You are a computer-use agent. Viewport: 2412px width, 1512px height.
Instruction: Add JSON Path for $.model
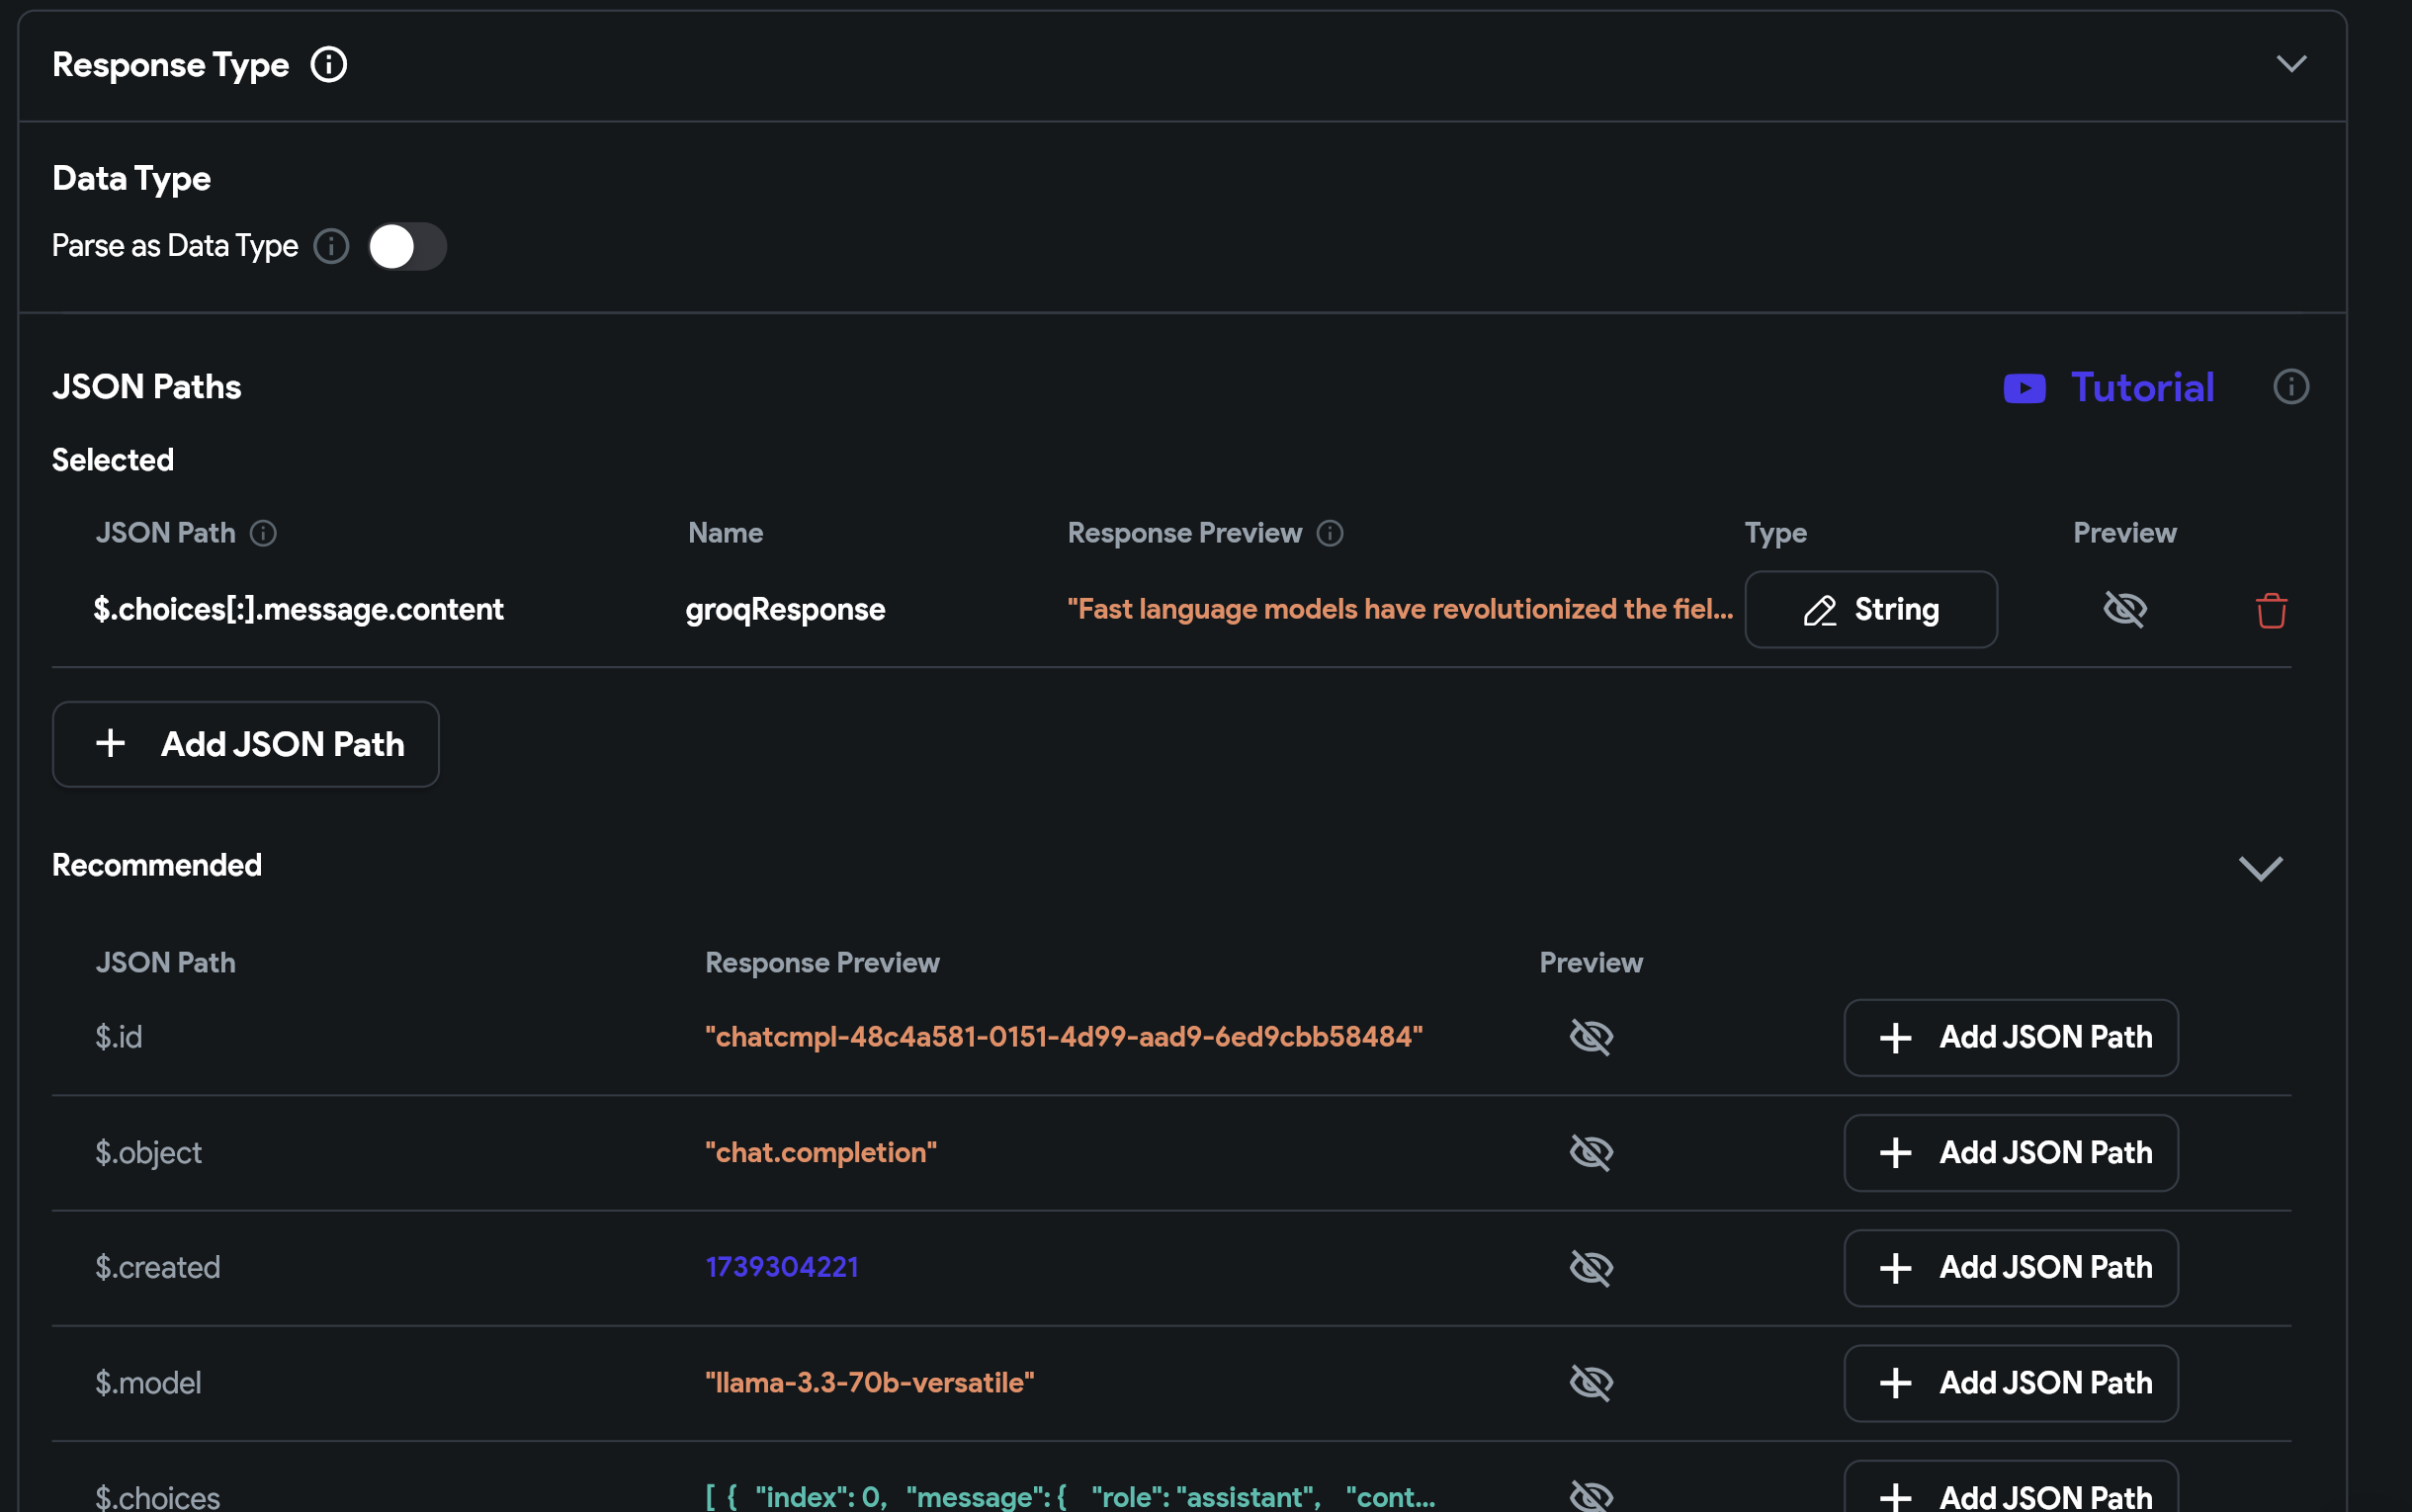[x=2010, y=1383]
